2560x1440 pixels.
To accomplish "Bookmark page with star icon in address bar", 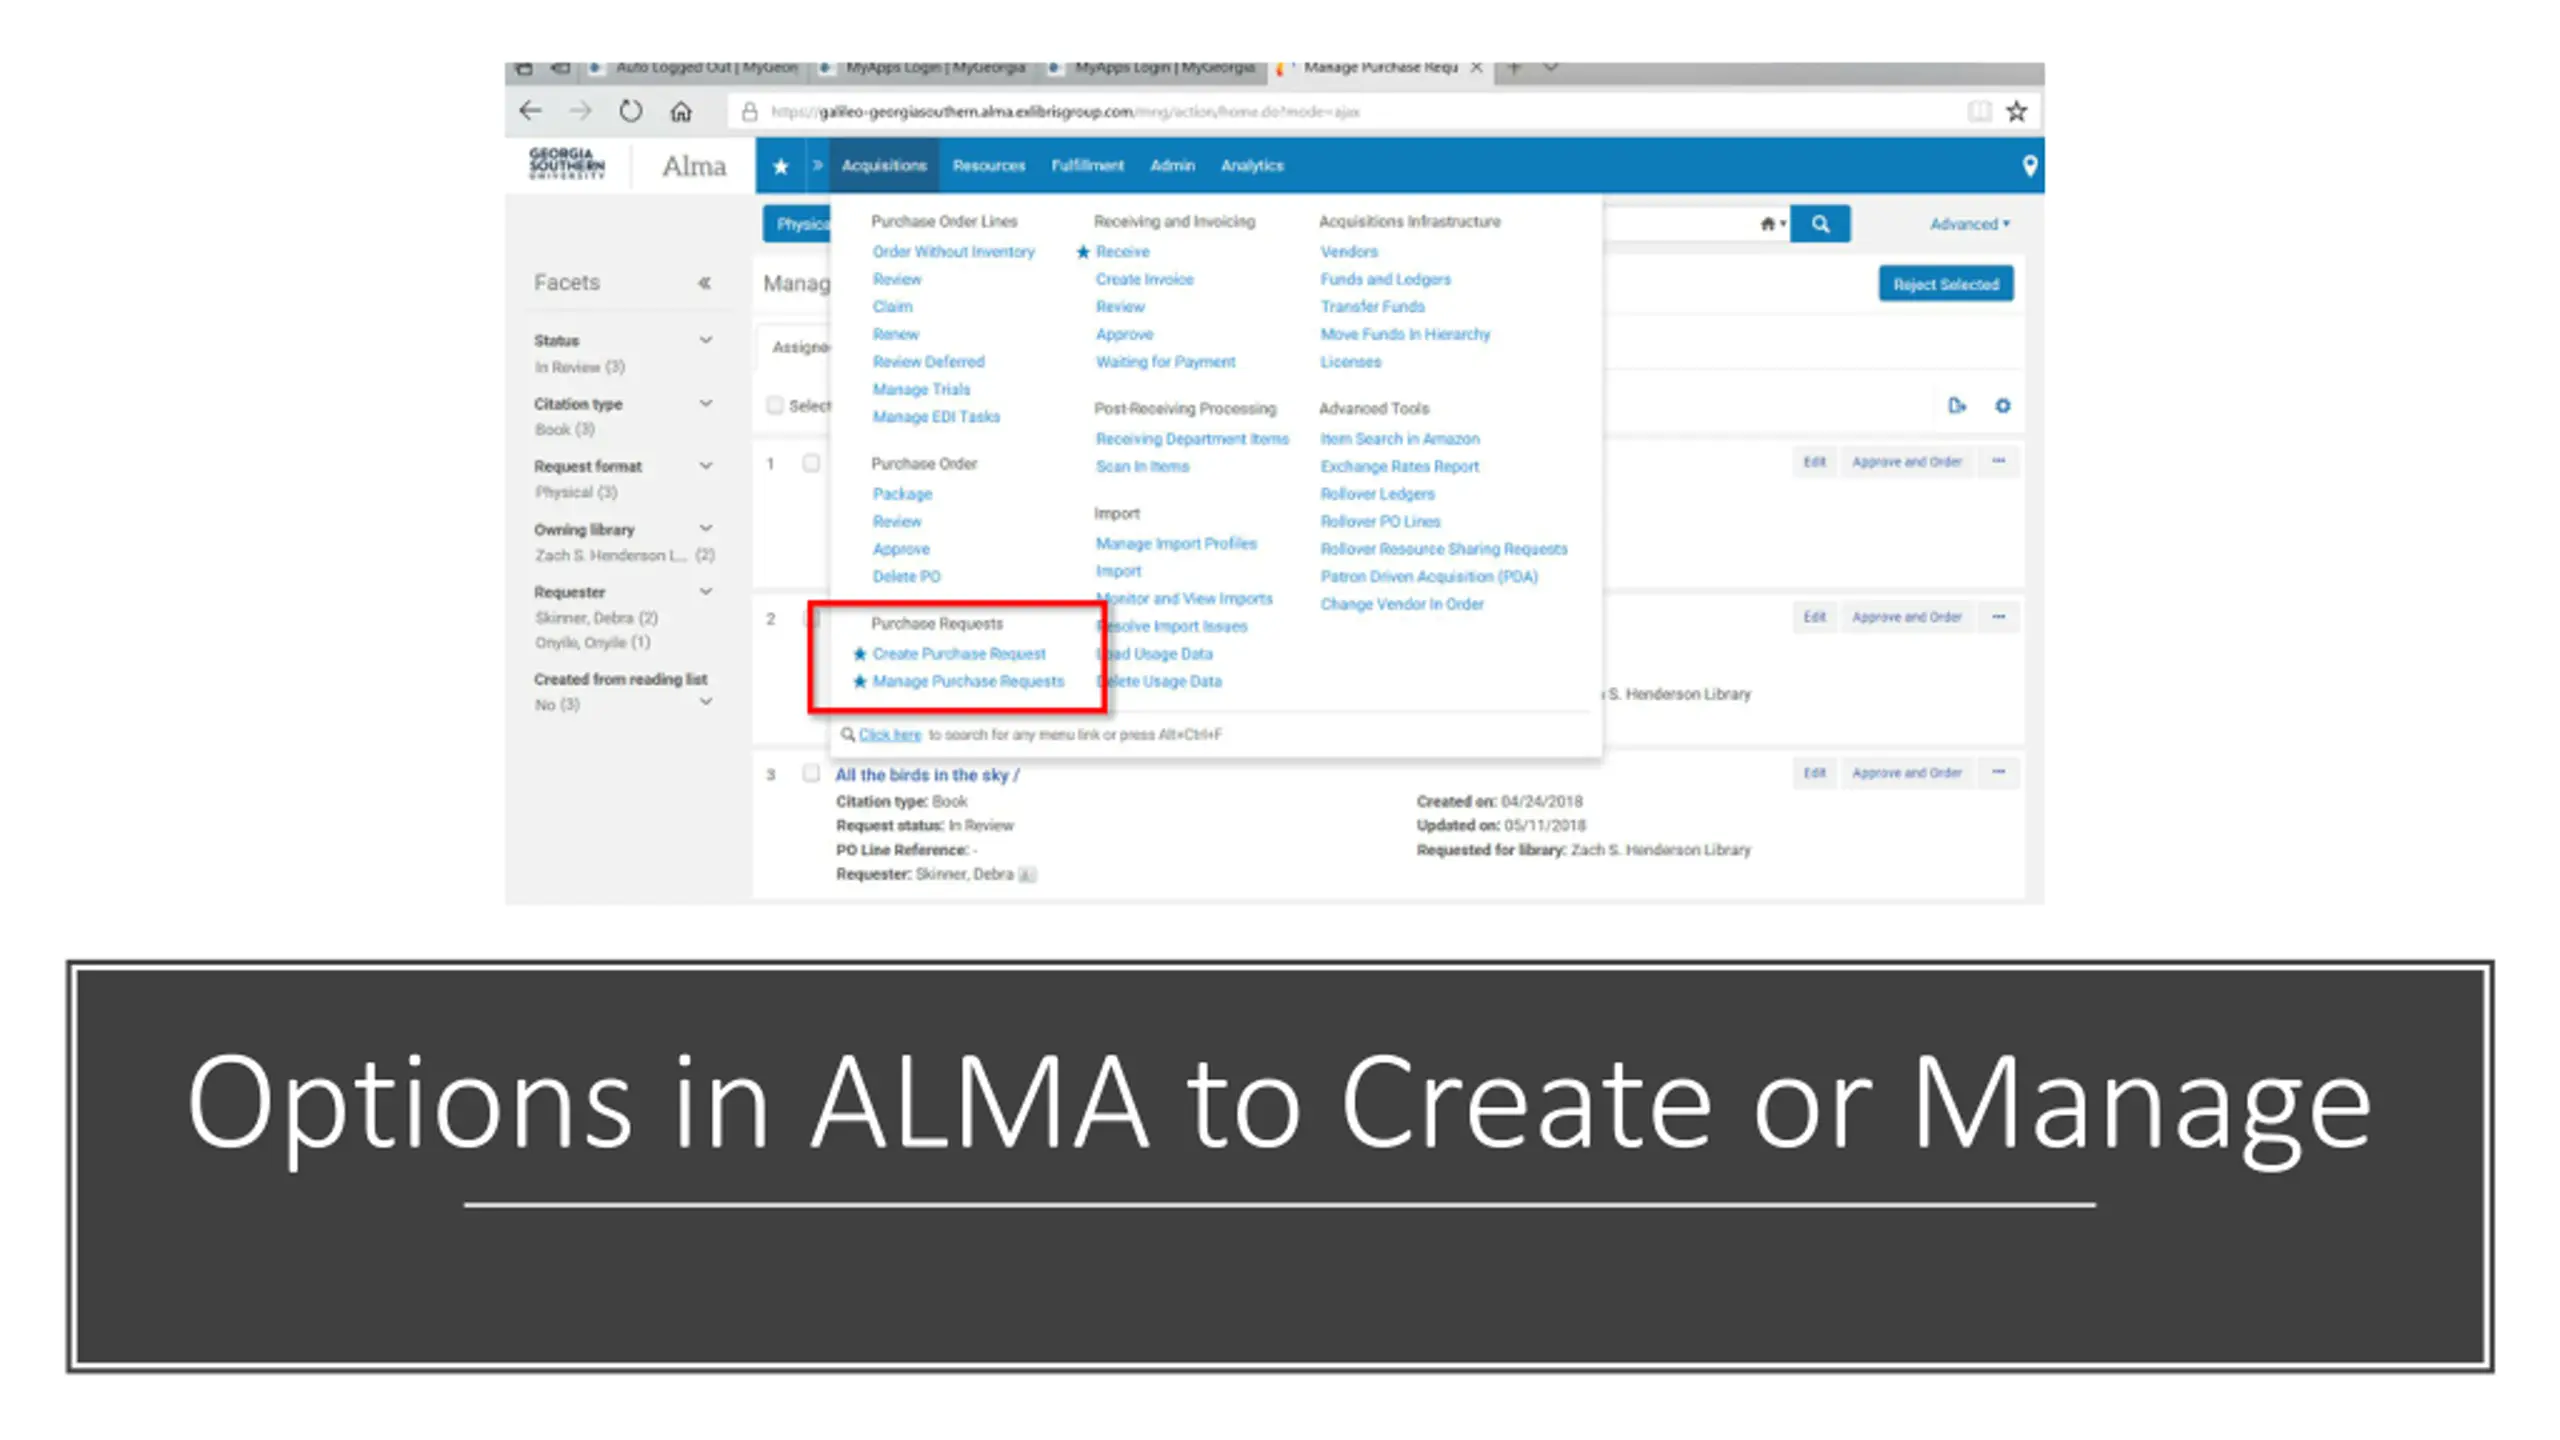I will (2016, 111).
